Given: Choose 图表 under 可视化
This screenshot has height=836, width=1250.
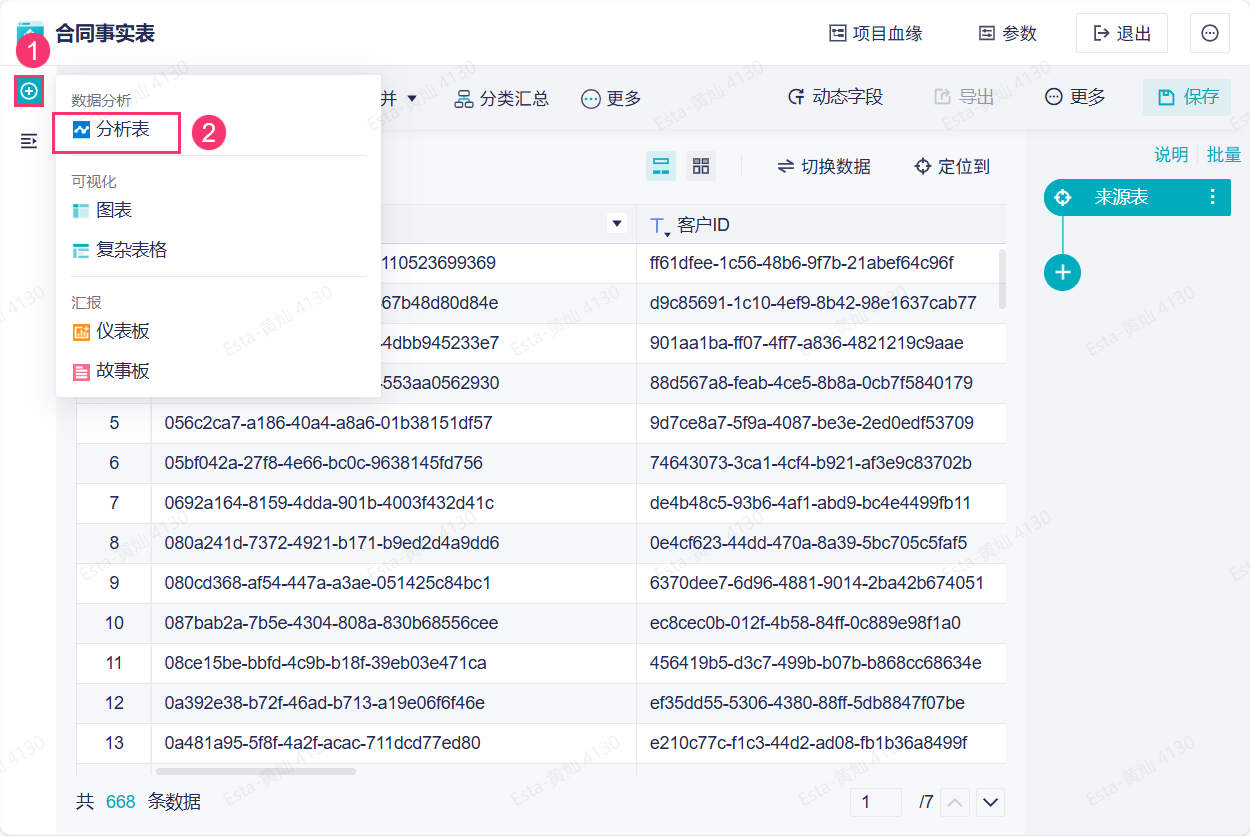Looking at the screenshot, I should 102,210.
